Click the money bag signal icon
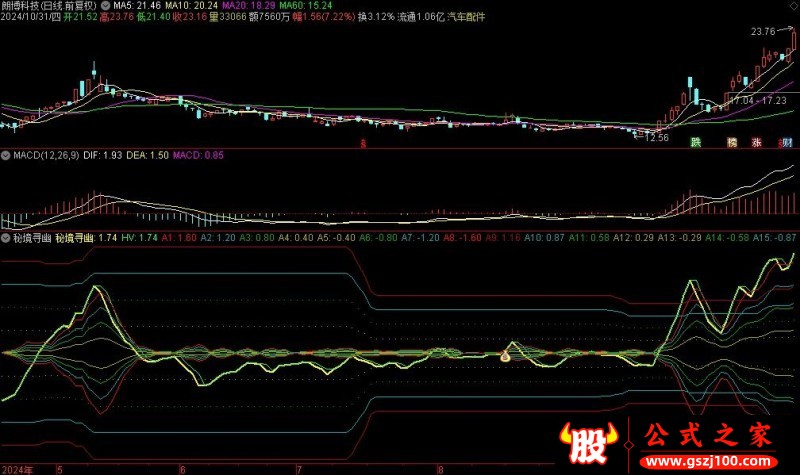The image size is (800, 475). [505, 357]
